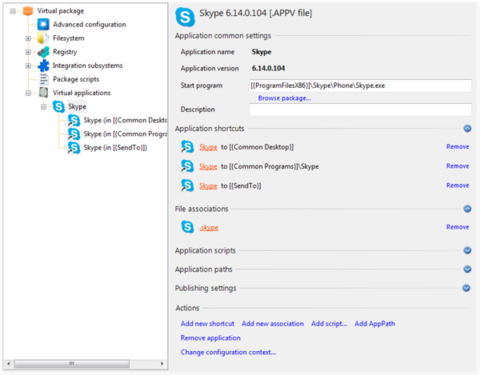Click the tree panel horizontal scrollbar thumb
This screenshot has height=375, width=480.
[72, 363]
